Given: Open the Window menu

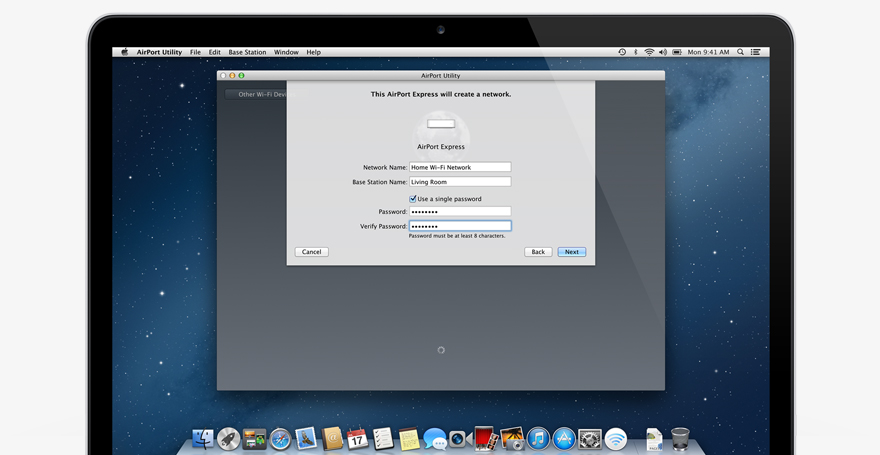Looking at the screenshot, I should click(x=286, y=52).
